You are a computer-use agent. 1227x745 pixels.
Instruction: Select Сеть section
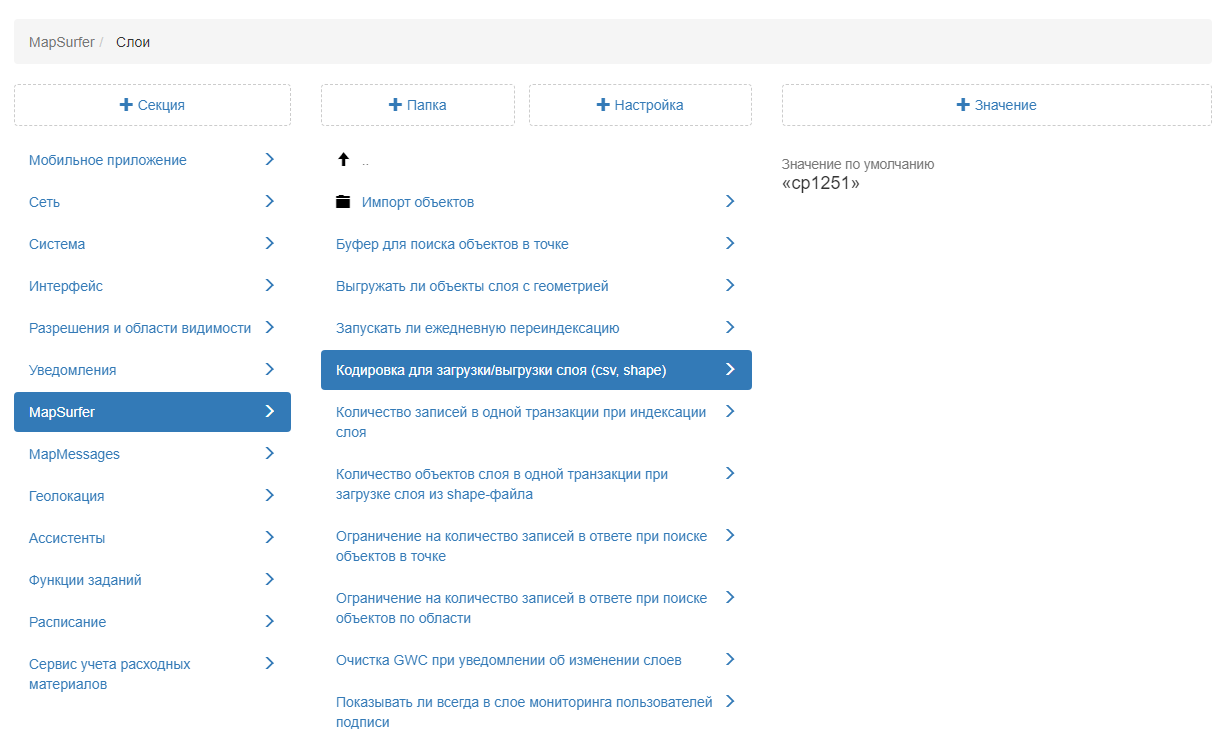152,202
